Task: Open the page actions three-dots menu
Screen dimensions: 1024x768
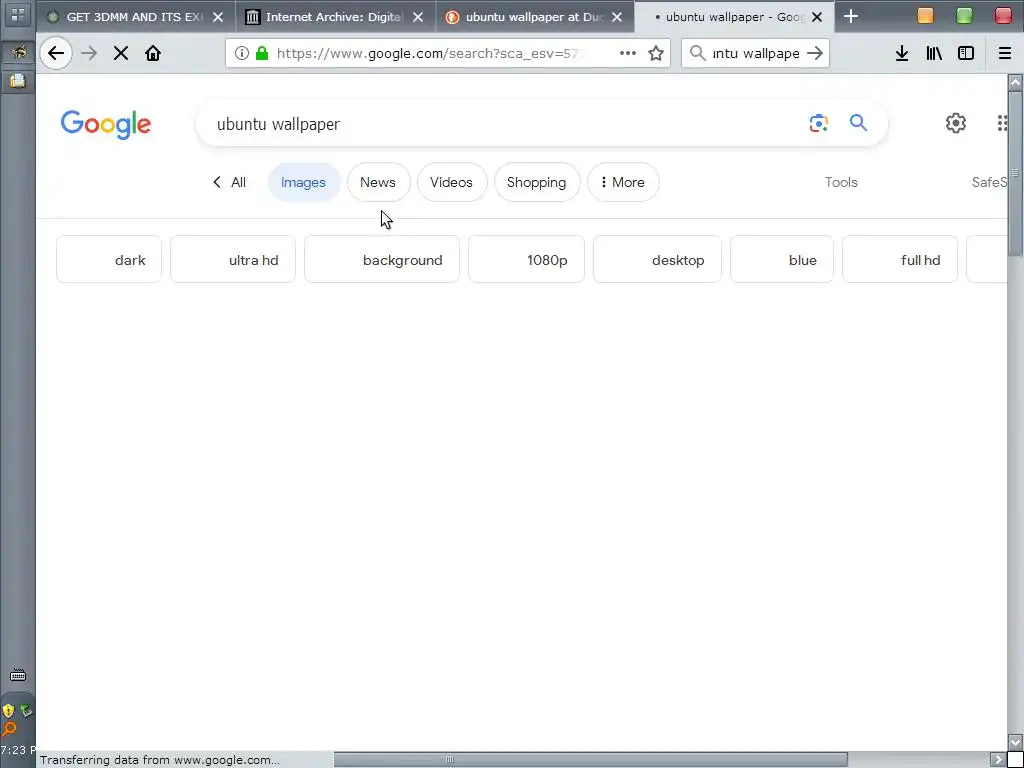Action: click(628, 53)
